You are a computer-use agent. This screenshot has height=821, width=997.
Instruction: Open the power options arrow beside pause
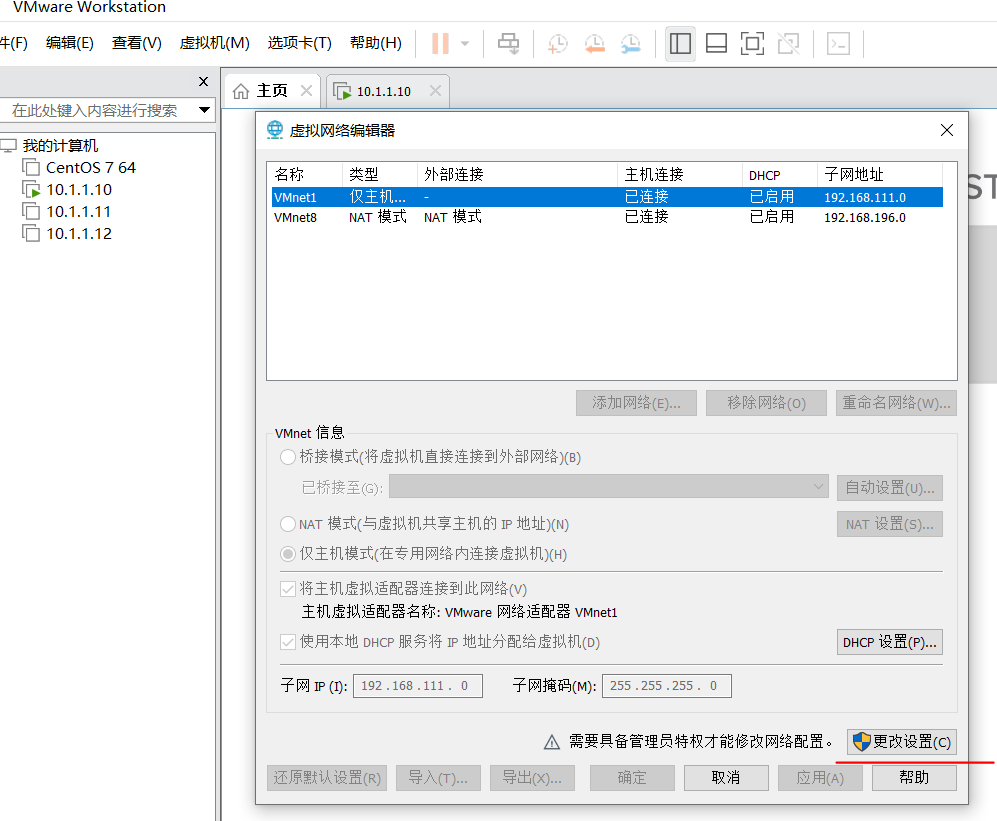click(465, 44)
